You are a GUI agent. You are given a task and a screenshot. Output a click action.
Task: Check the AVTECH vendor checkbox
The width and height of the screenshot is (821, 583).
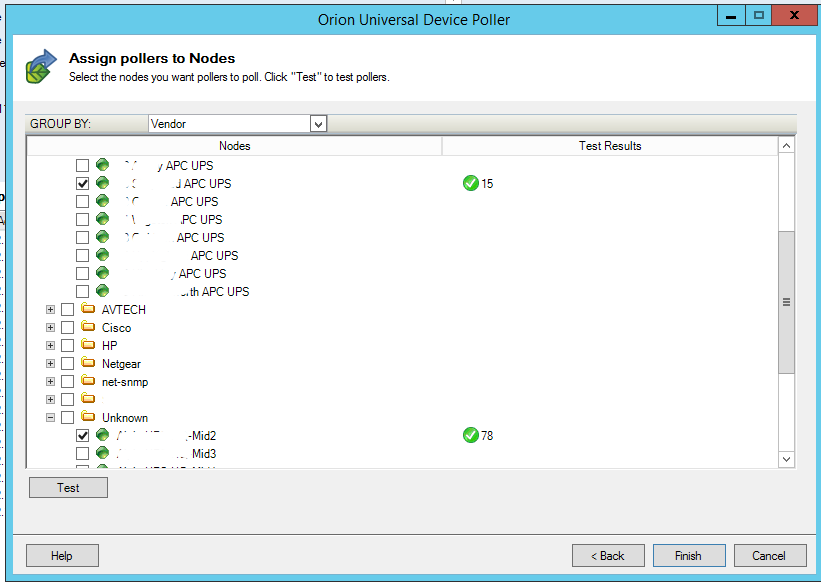68,310
